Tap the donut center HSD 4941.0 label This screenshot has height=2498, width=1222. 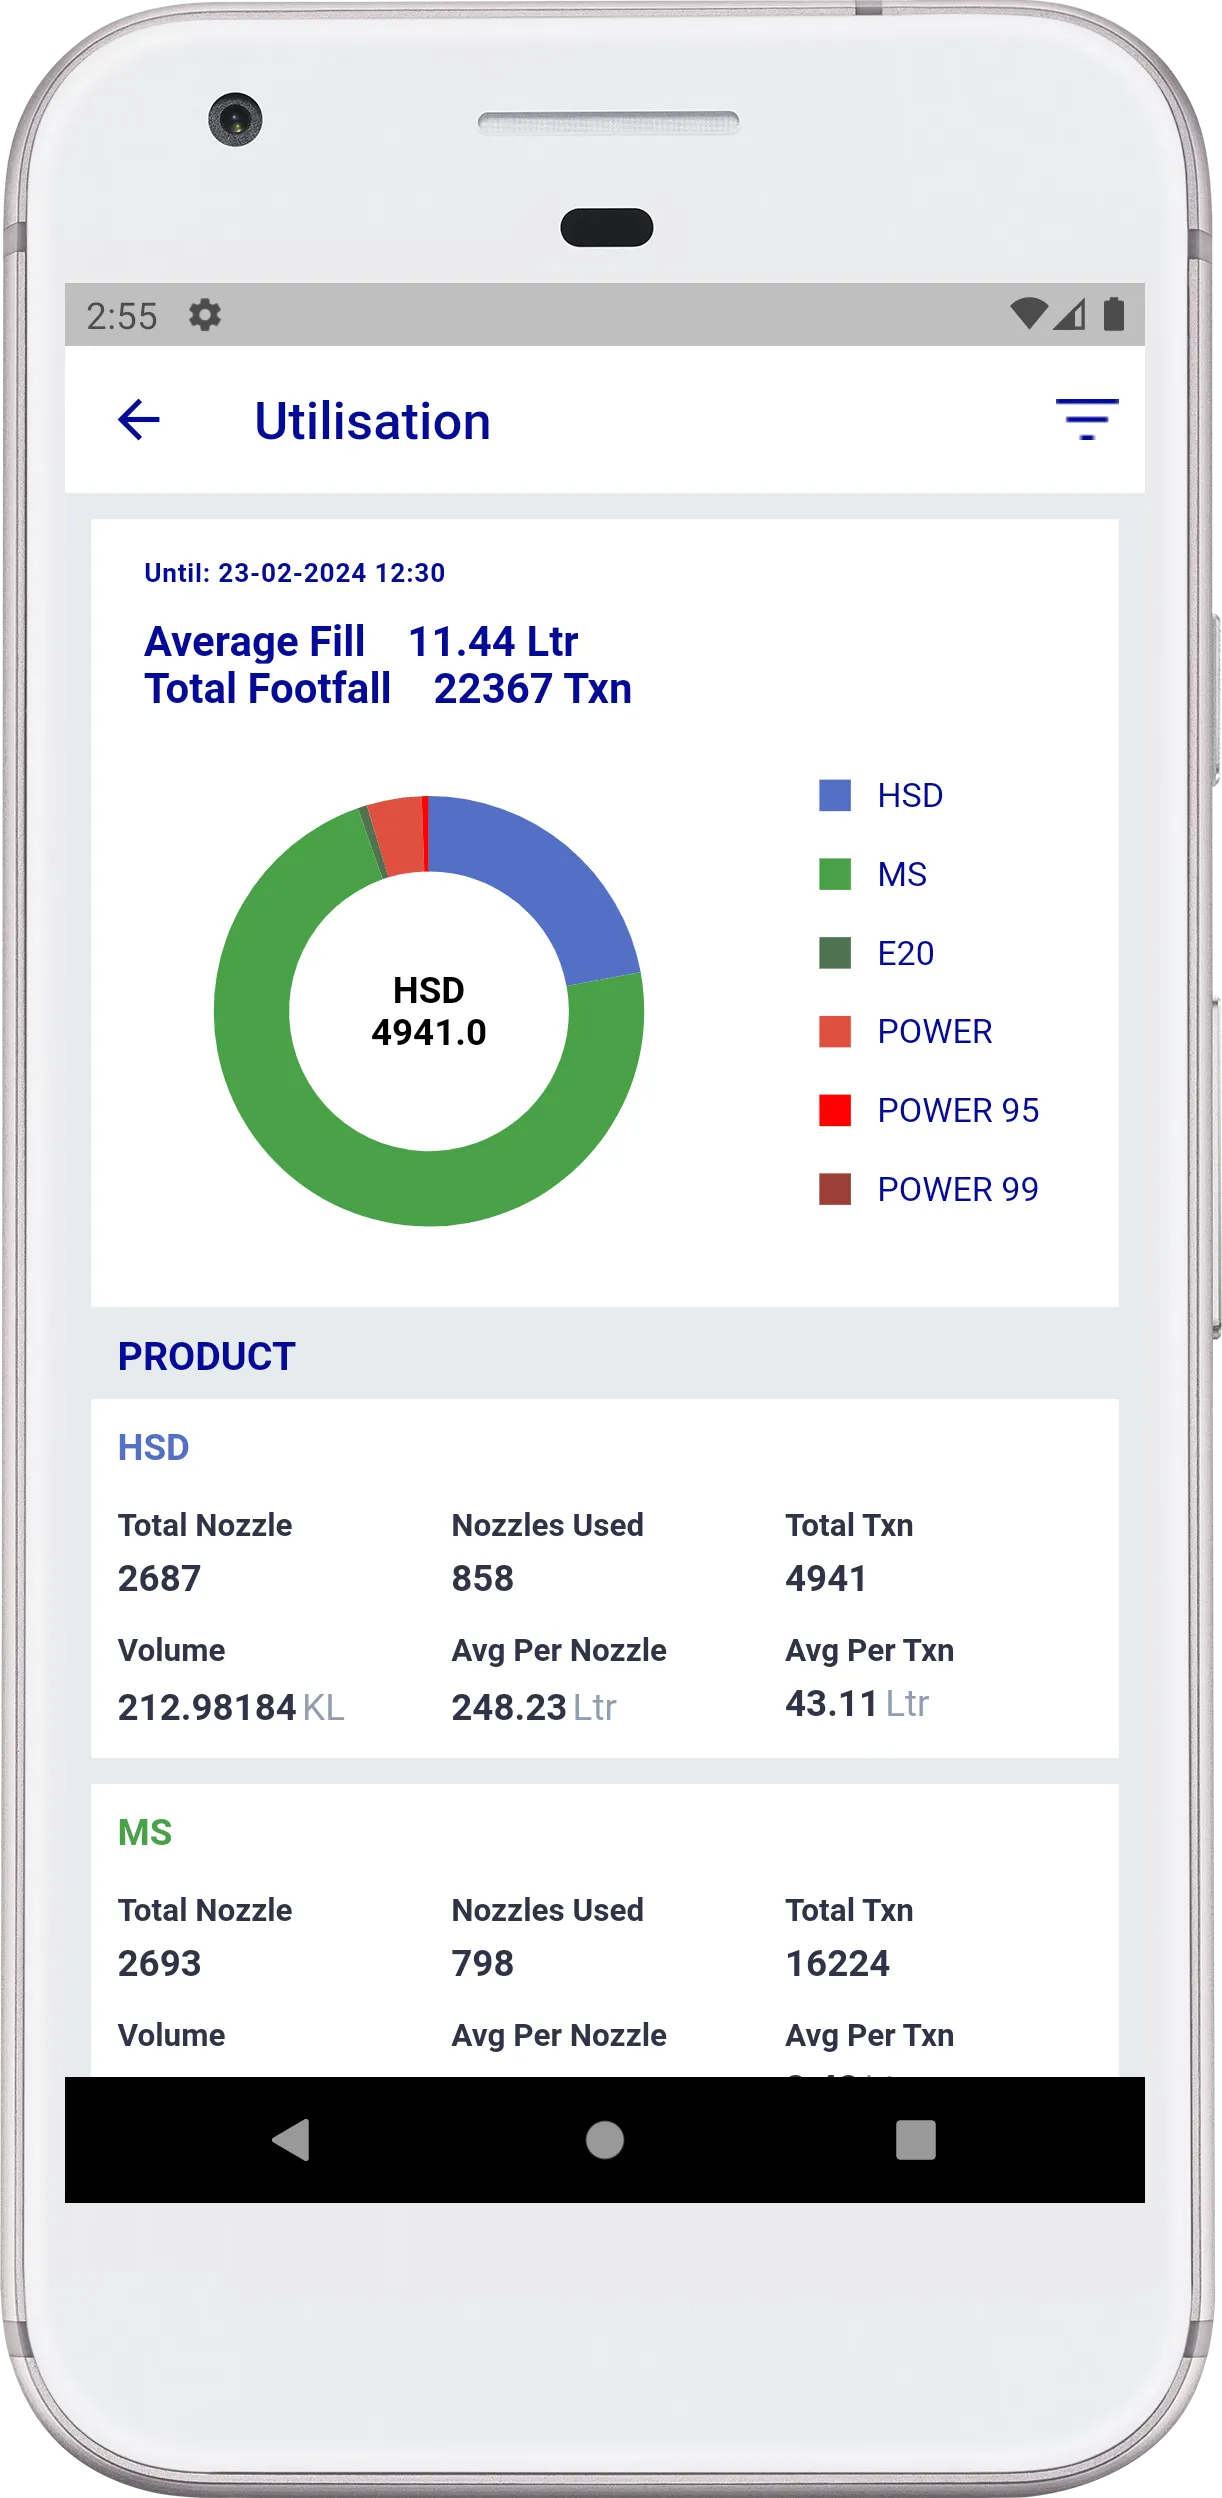(429, 1011)
